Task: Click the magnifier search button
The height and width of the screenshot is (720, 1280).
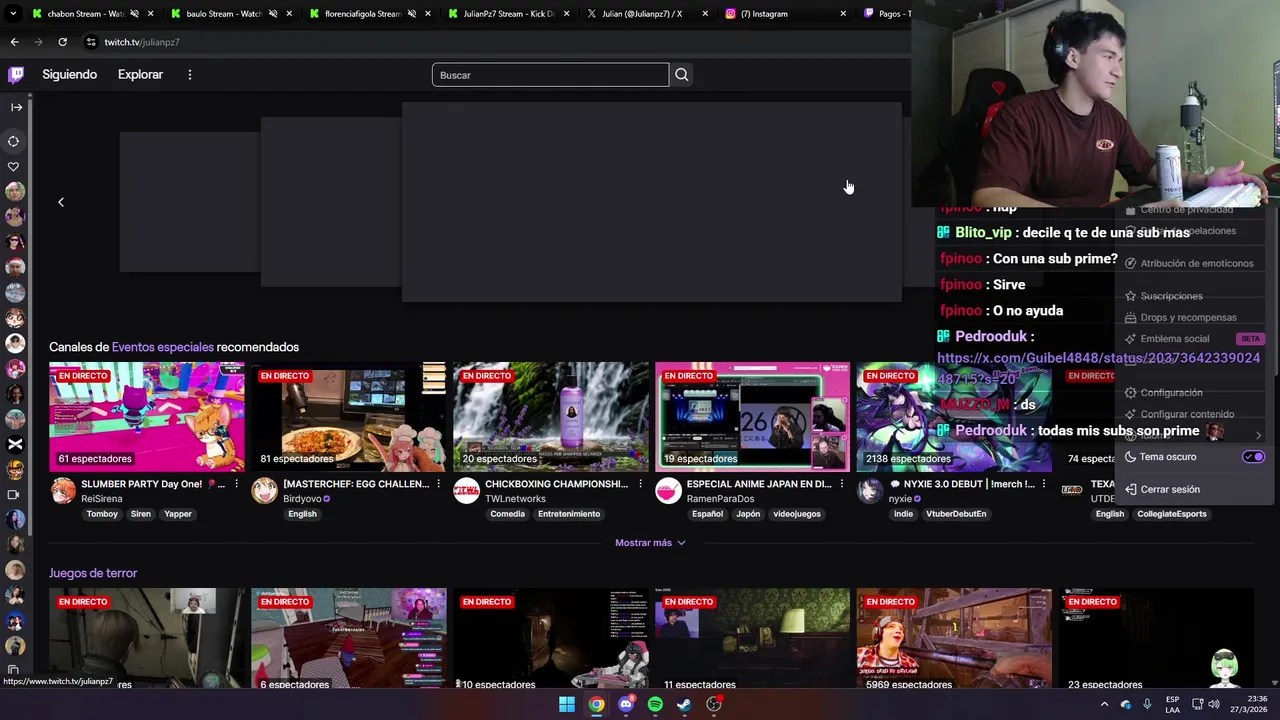Action: pyautogui.click(x=681, y=75)
